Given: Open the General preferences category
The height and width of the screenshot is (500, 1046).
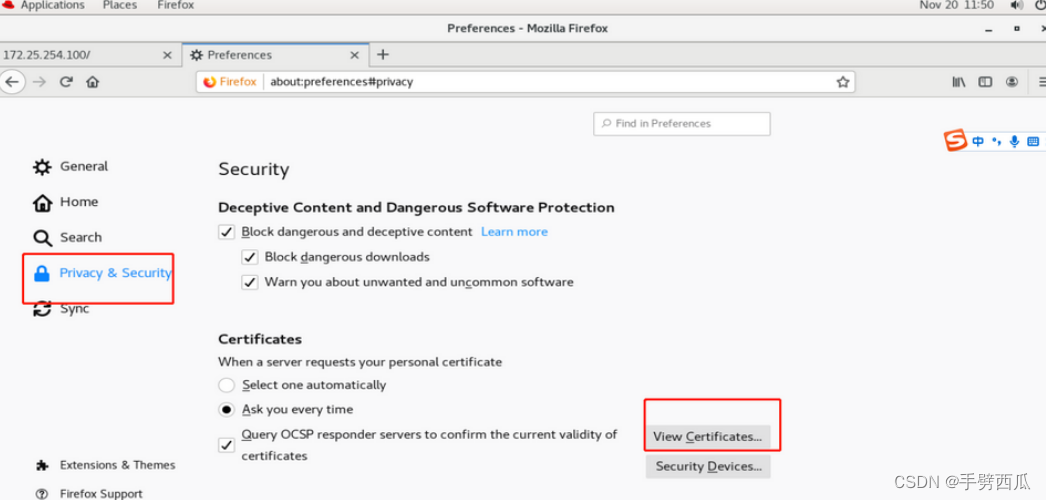Looking at the screenshot, I should pos(71,167).
